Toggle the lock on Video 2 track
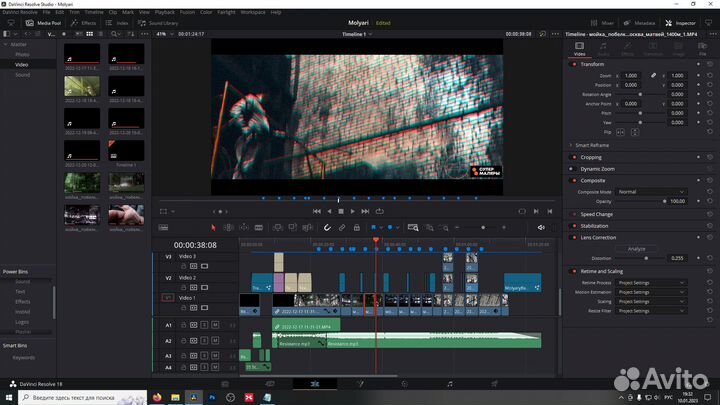 pyautogui.click(x=182, y=287)
